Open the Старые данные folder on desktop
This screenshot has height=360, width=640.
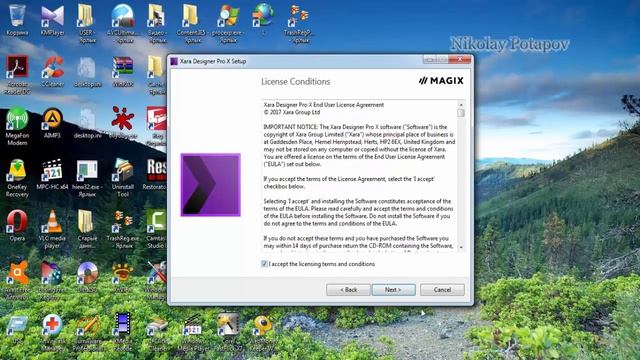pyautogui.click(x=87, y=229)
